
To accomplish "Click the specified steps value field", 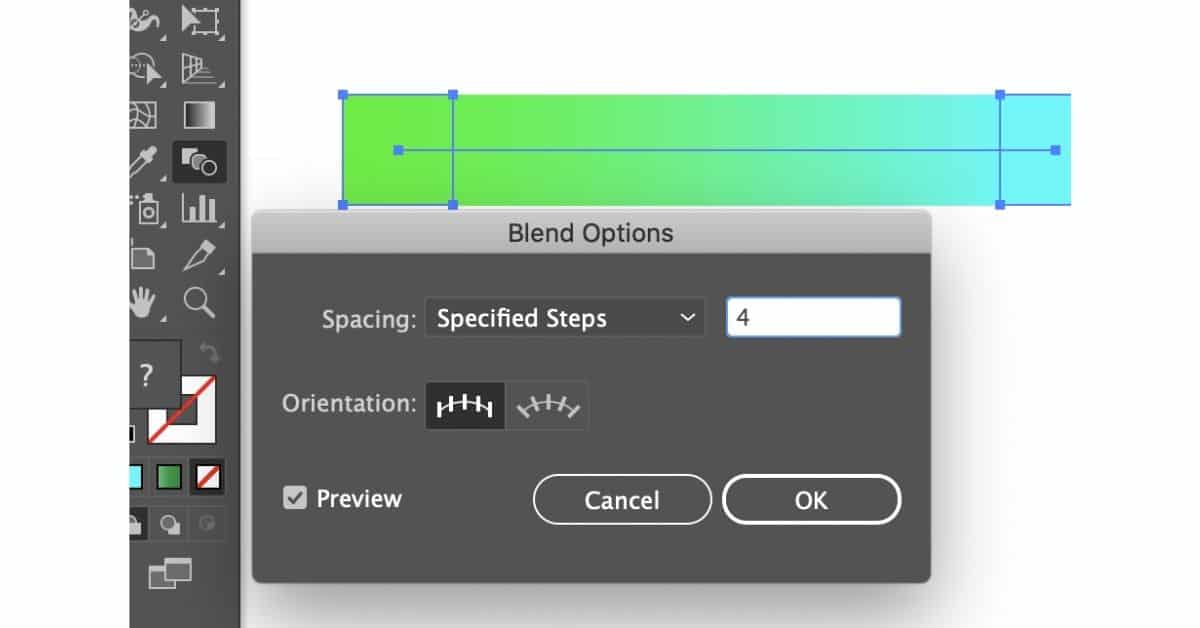I will point(813,316).
